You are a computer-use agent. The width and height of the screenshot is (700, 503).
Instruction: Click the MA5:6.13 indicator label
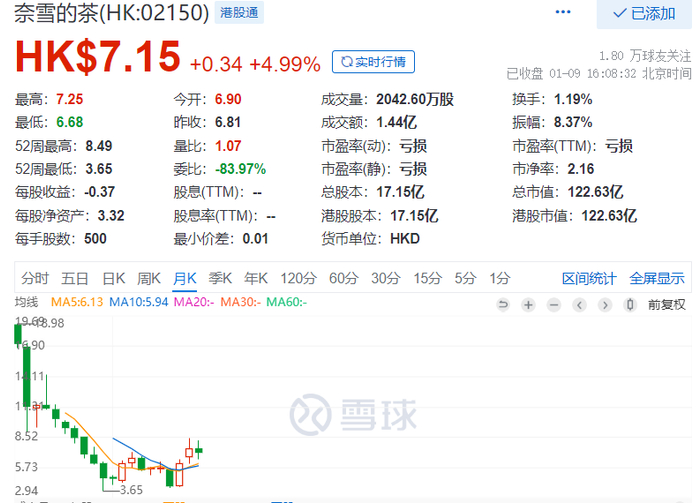(77, 302)
